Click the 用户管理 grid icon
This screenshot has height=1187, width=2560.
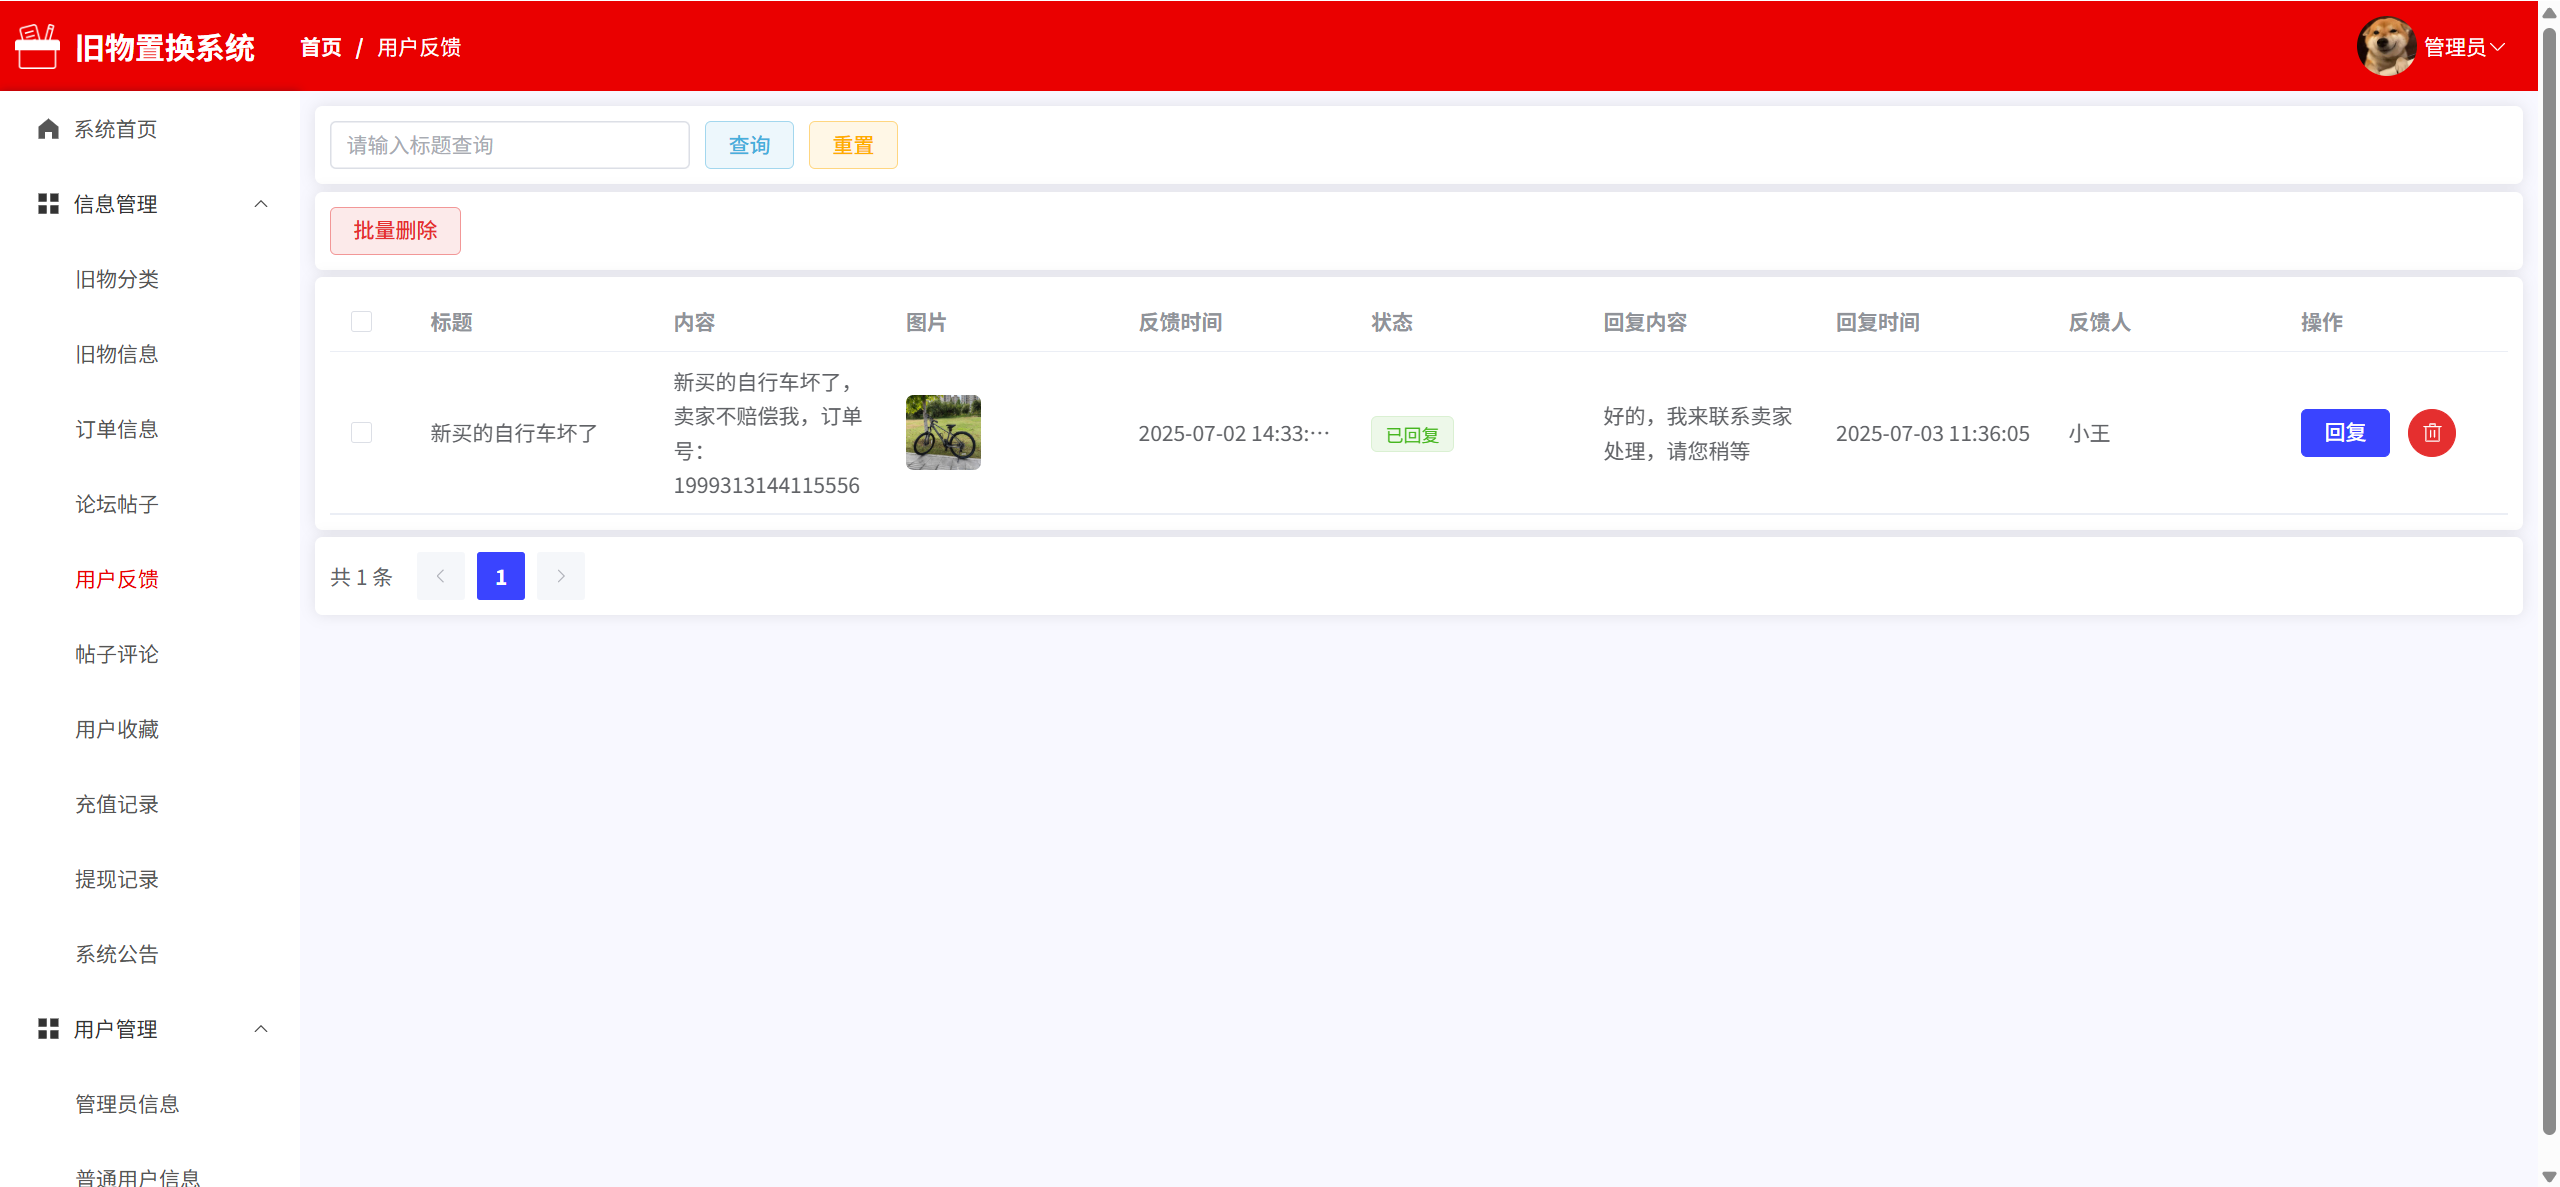click(x=48, y=1029)
